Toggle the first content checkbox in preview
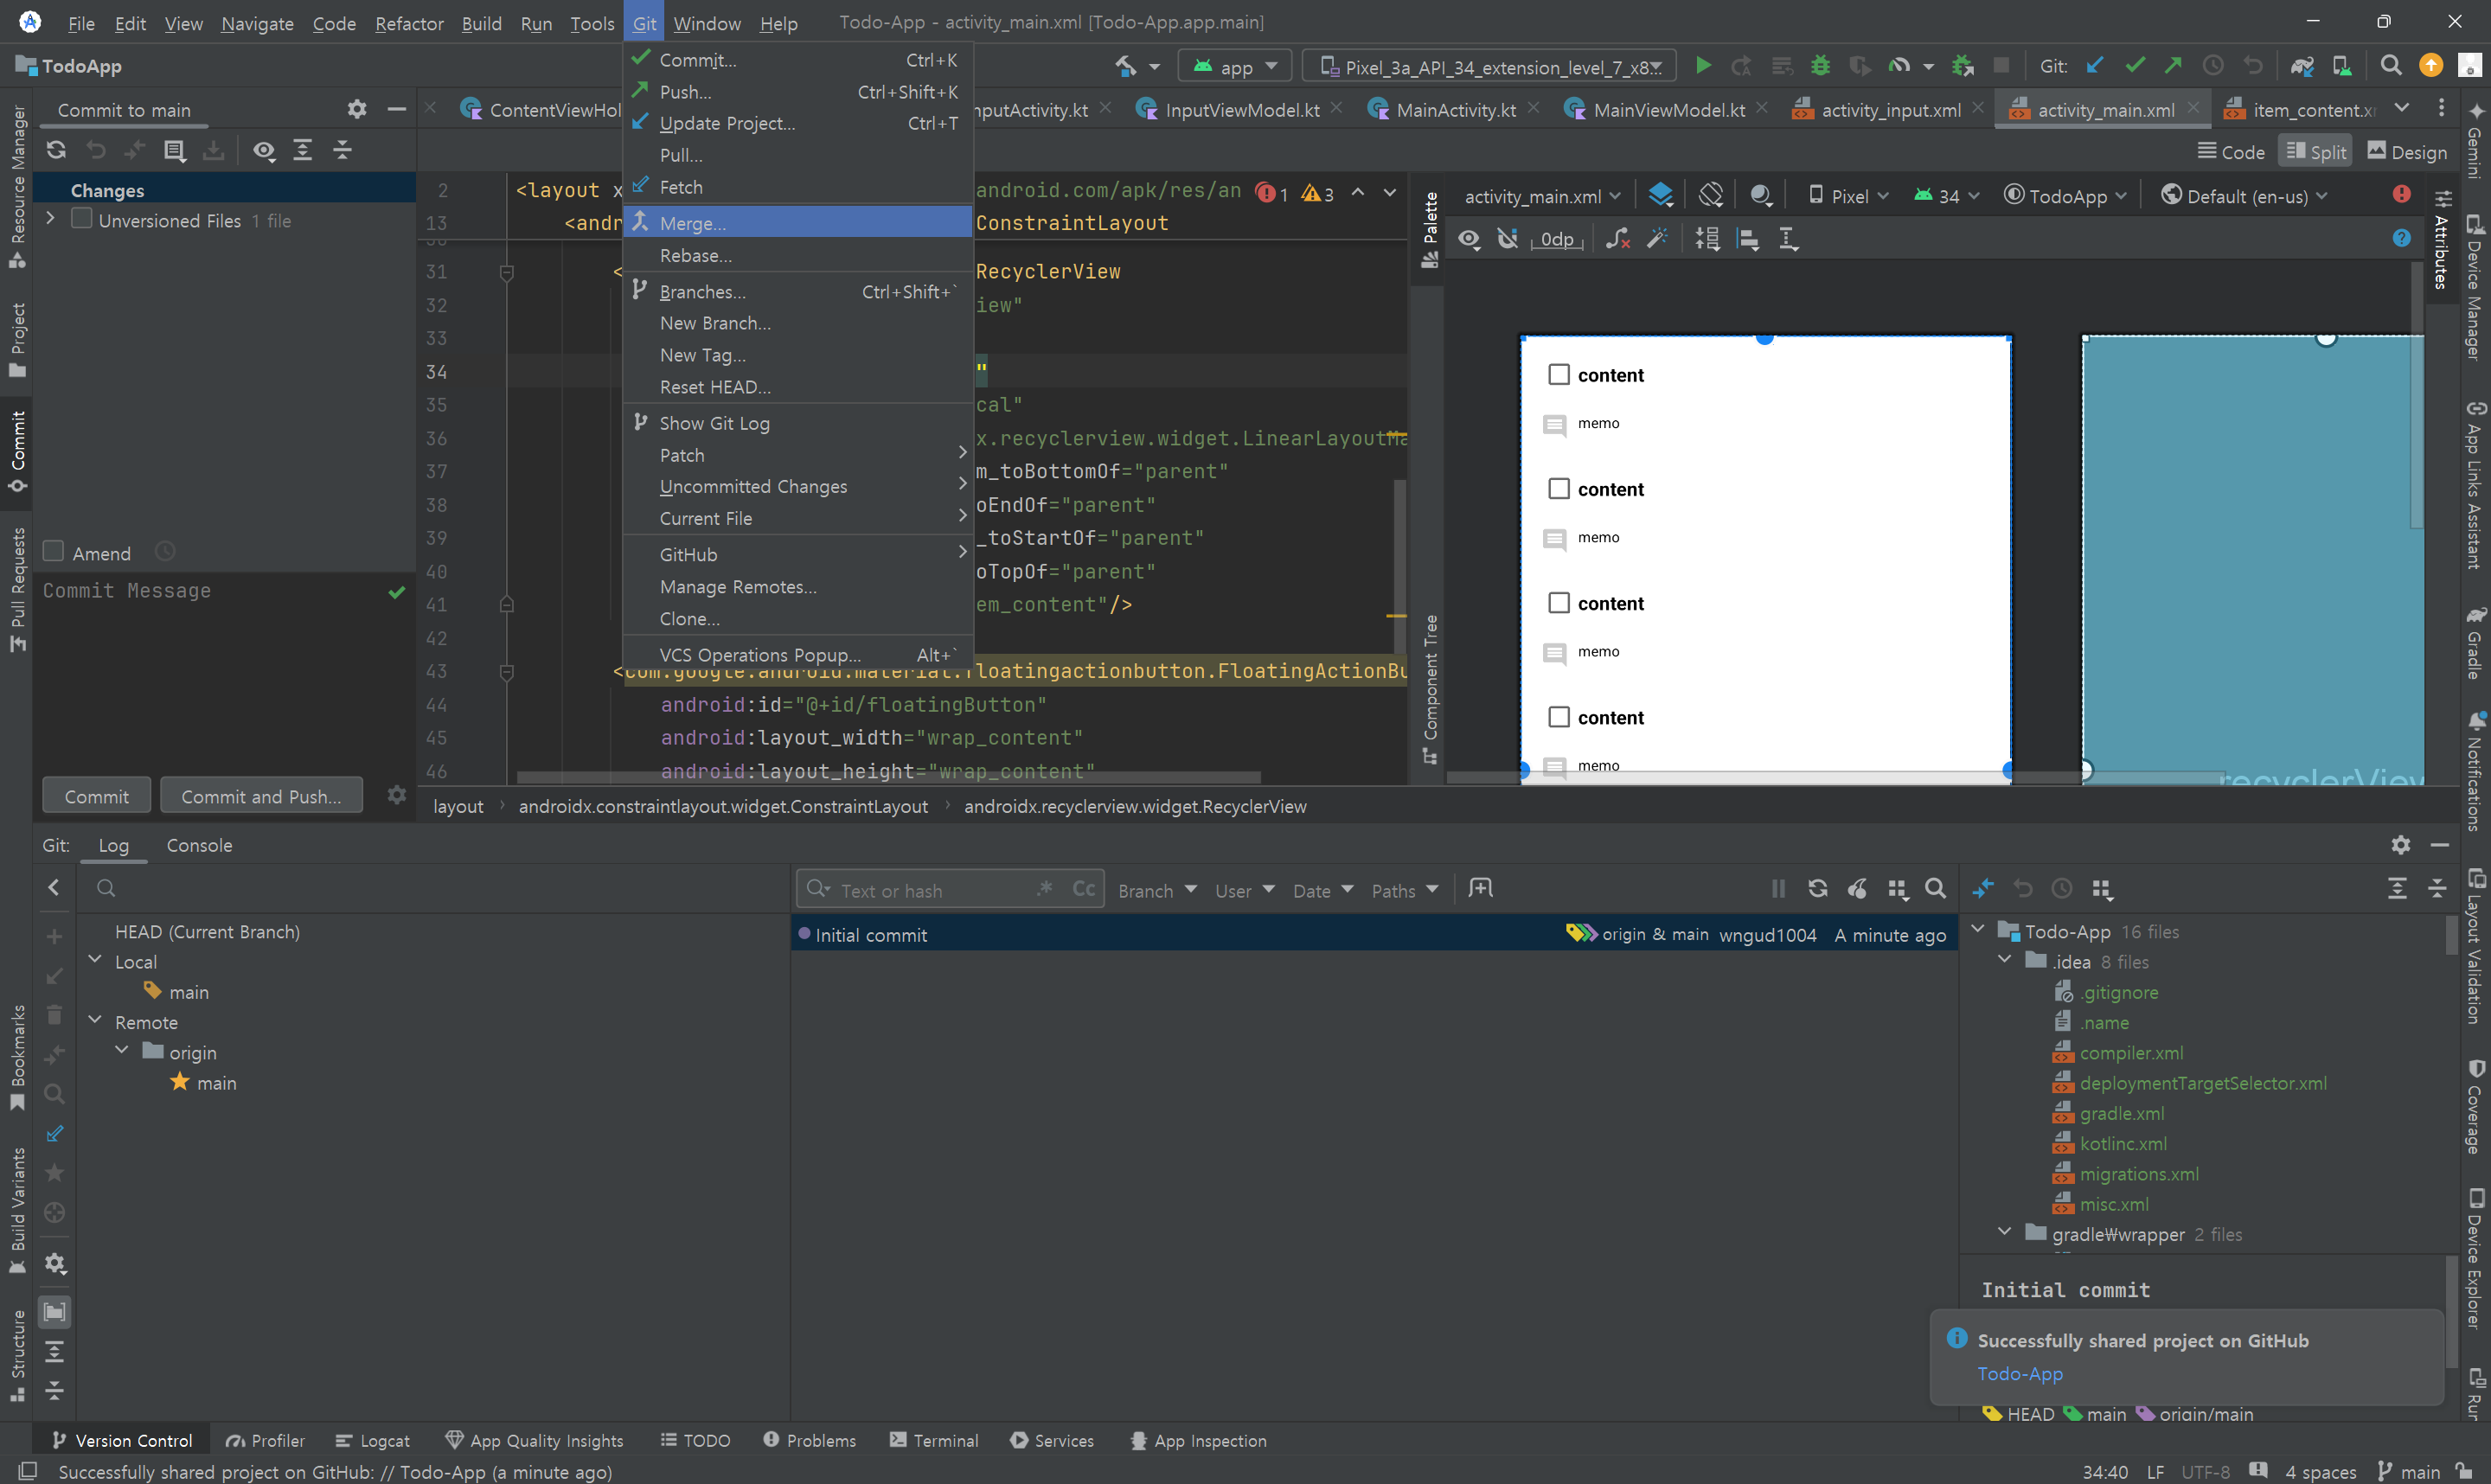The image size is (2491, 1484). [1558, 375]
